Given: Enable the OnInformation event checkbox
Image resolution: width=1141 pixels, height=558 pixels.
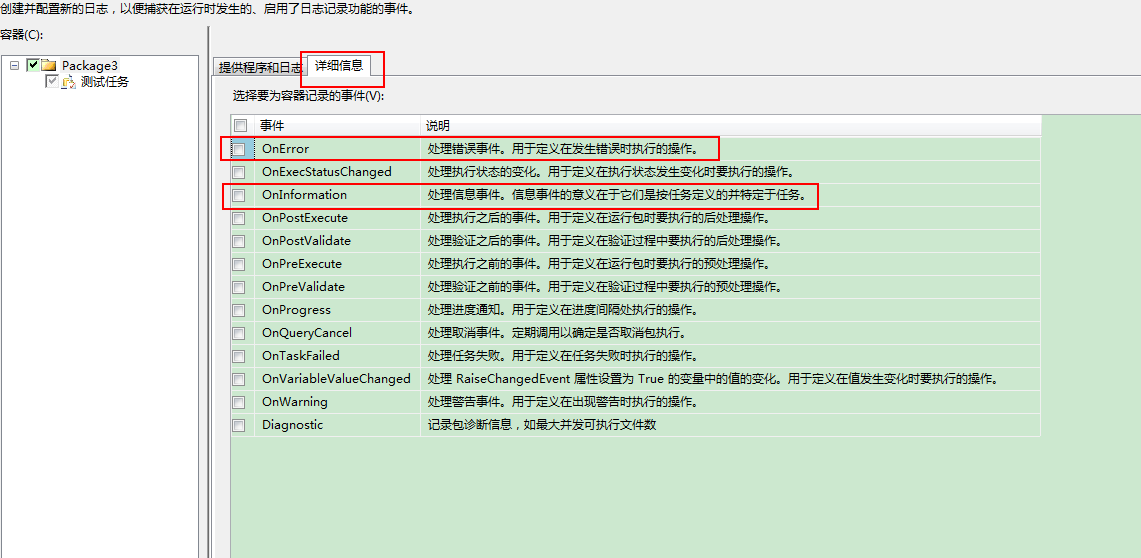Looking at the screenshot, I should click(238, 196).
